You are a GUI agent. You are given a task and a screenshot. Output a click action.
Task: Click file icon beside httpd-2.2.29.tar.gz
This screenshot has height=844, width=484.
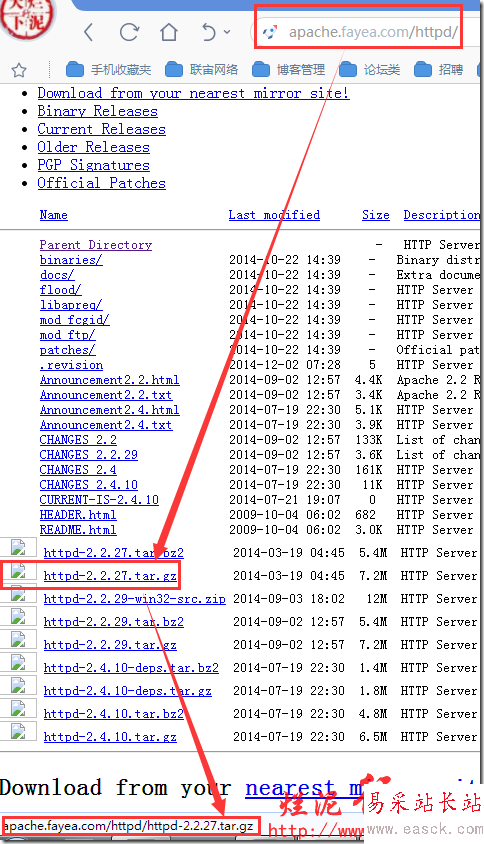coord(18,639)
